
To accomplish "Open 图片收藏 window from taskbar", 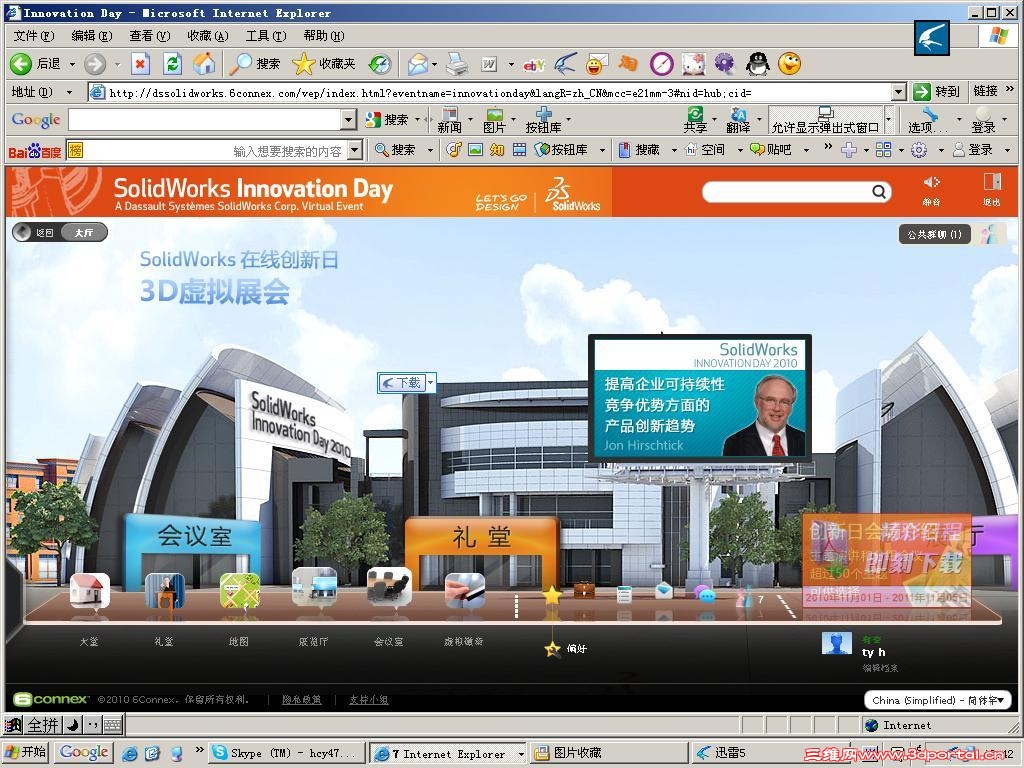I will point(609,753).
